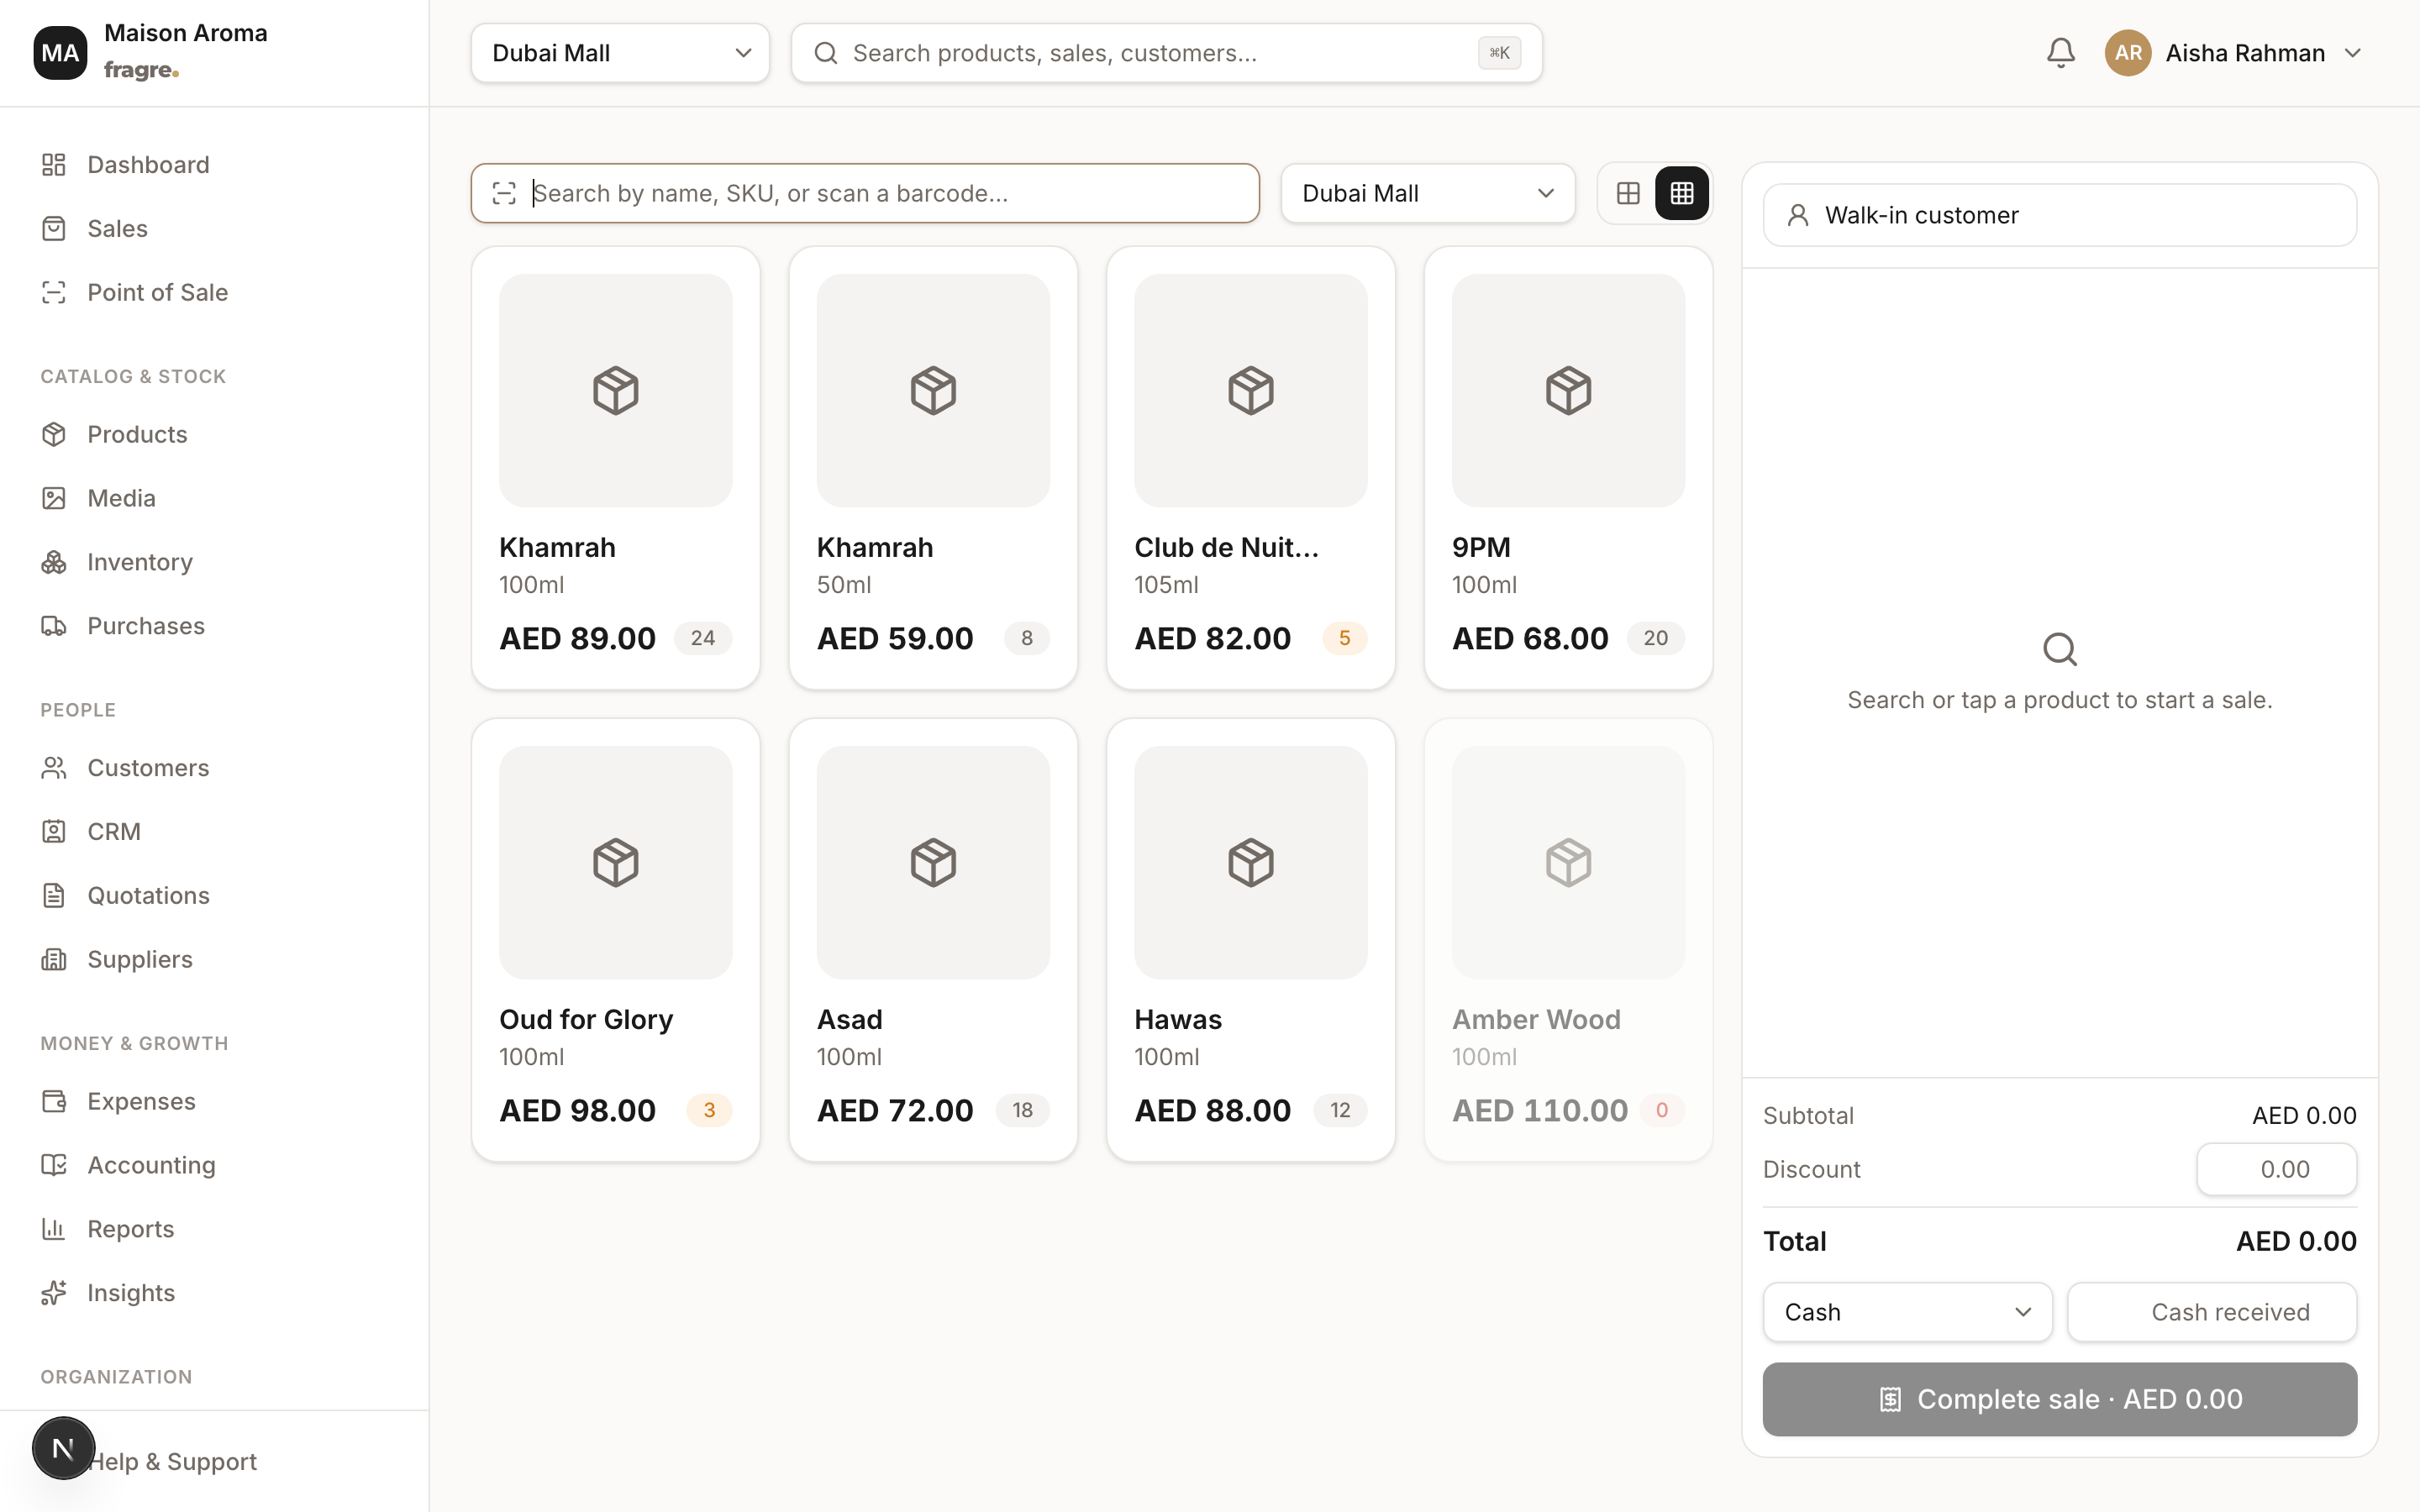Click the Customers people icon
The height and width of the screenshot is (1512, 2420).
[x=54, y=768]
